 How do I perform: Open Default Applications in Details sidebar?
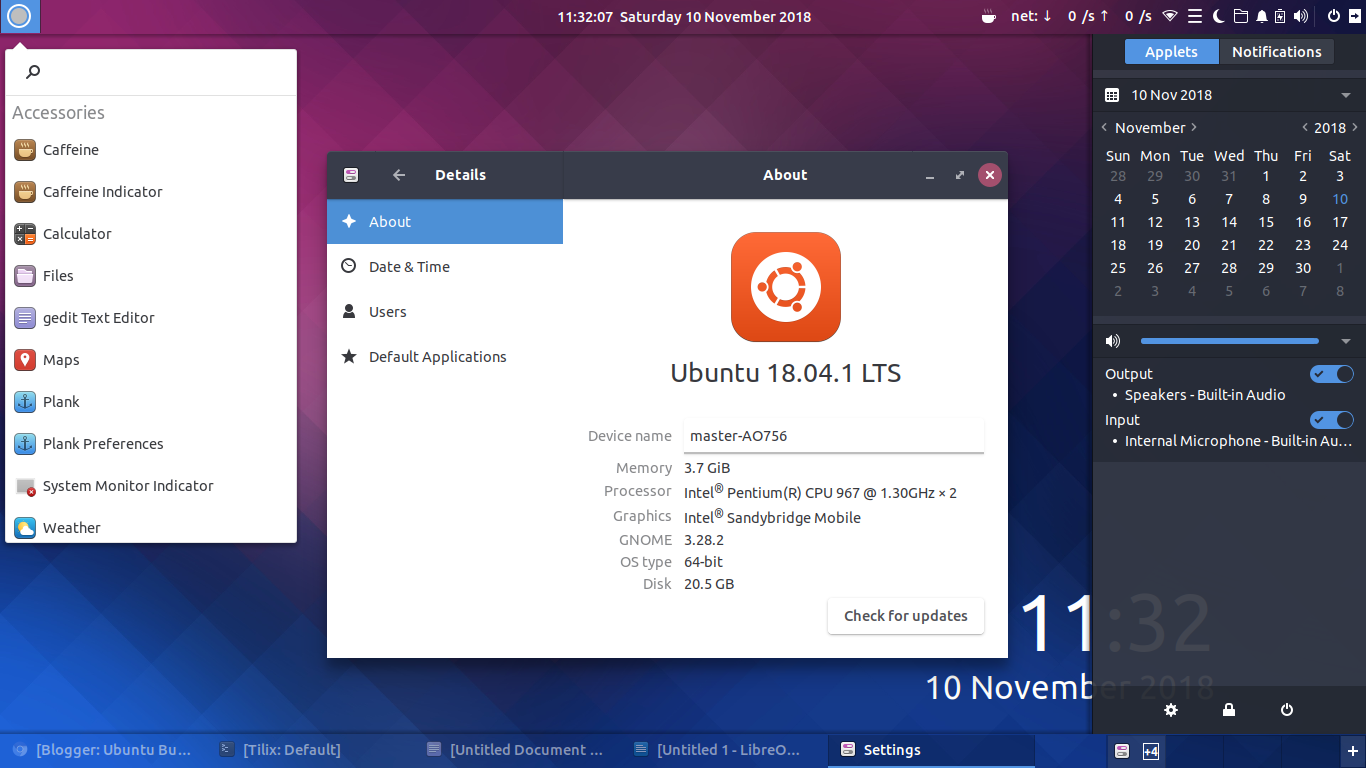[x=445, y=357]
